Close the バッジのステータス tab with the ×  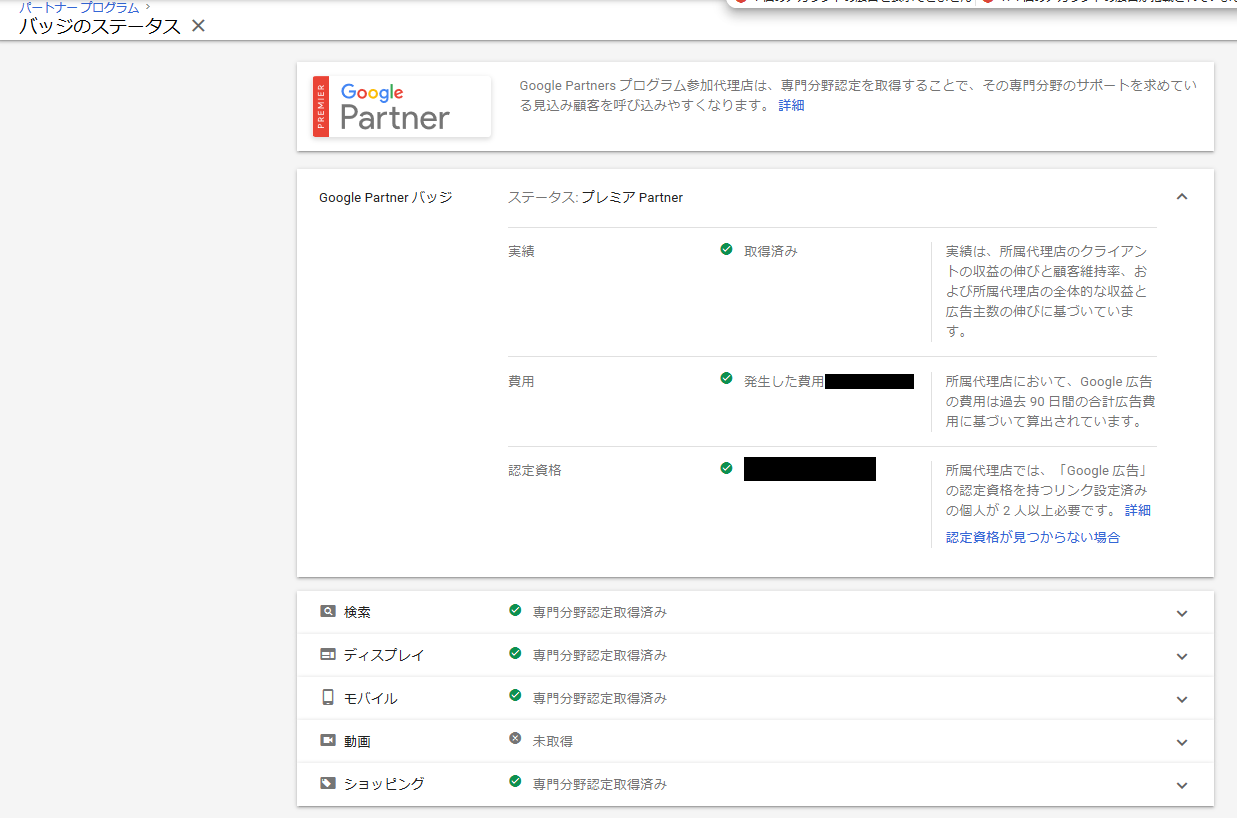click(x=197, y=26)
